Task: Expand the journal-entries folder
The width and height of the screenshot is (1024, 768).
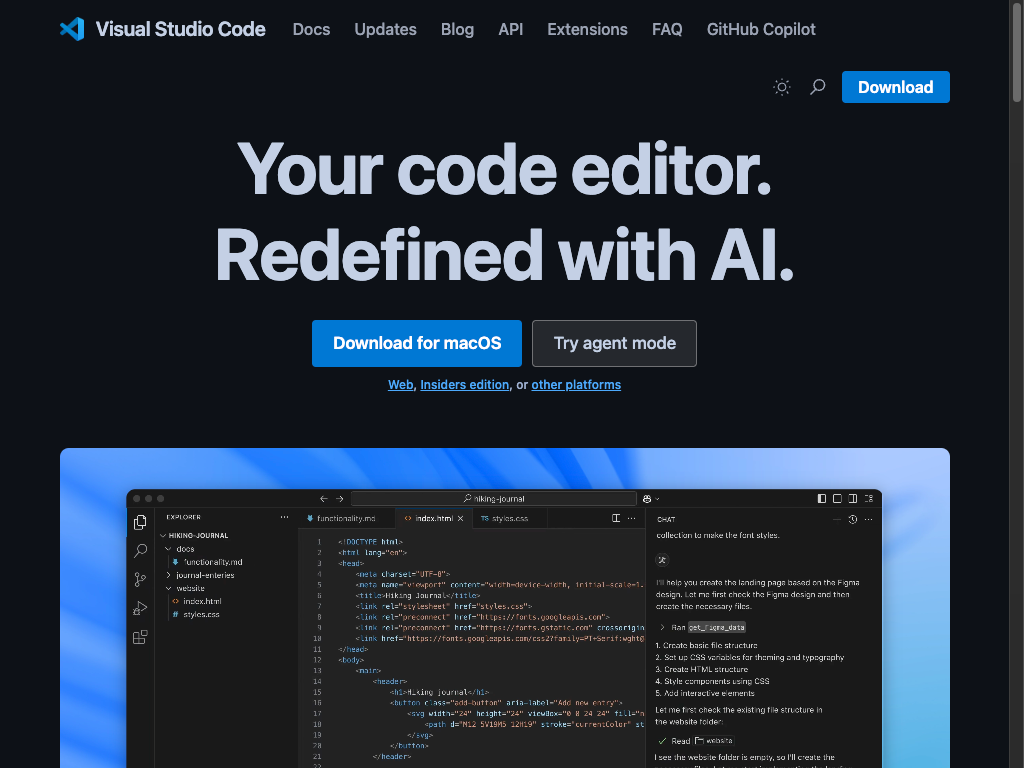Action: [x=169, y=575]
